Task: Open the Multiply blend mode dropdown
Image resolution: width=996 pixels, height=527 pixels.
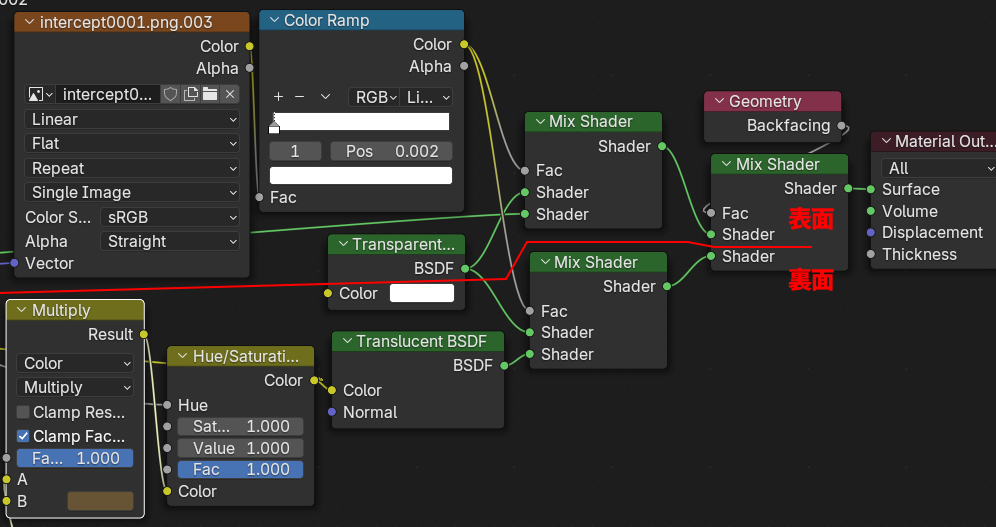Action: (75, 387)
